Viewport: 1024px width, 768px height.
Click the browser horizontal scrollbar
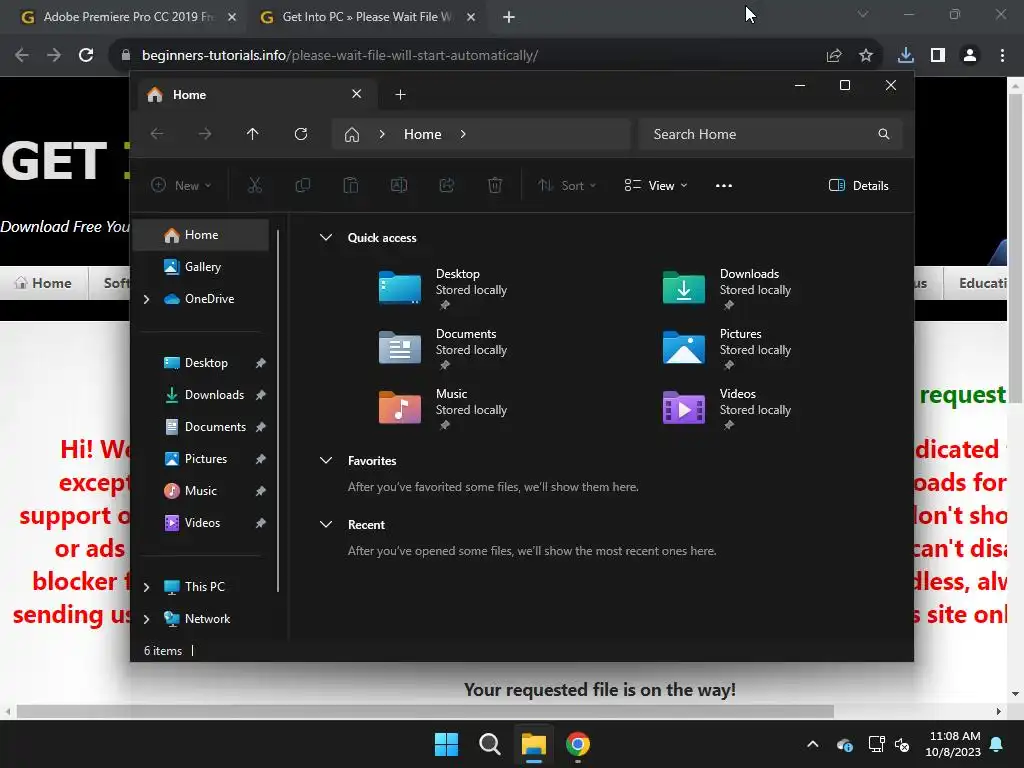click(424, 711)
